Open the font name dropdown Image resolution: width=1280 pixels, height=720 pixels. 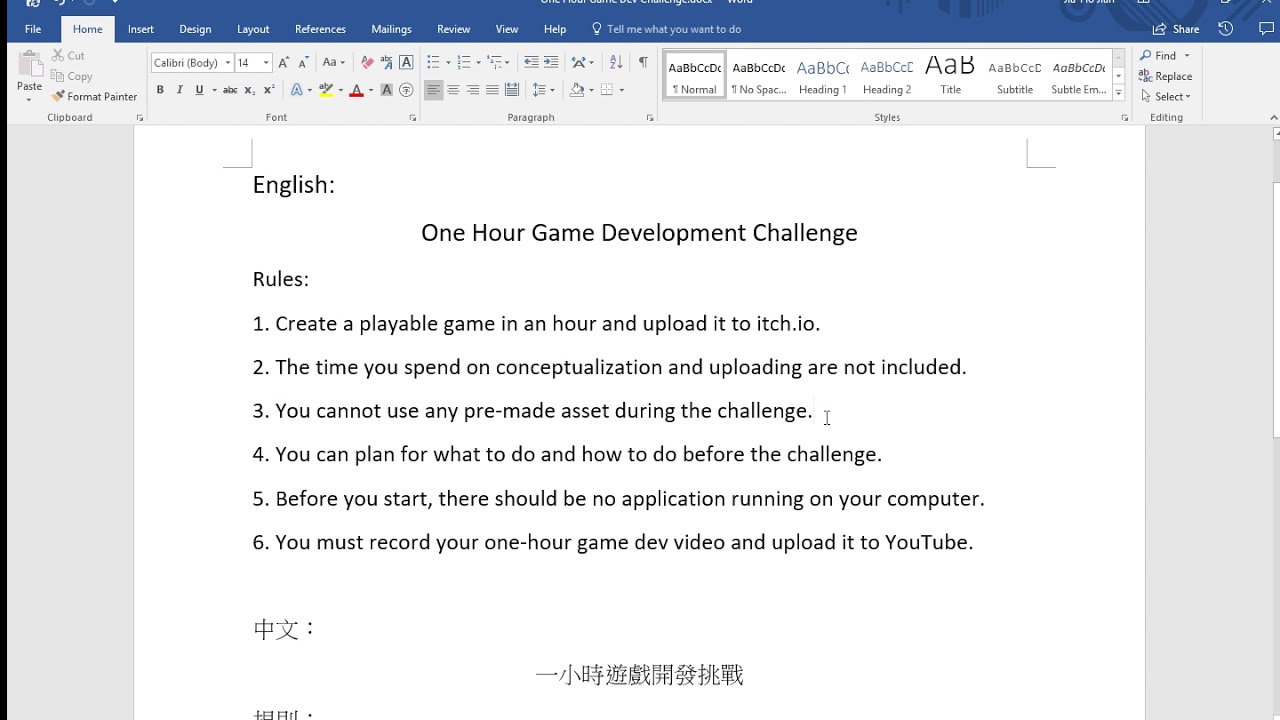tap(228, 63)
